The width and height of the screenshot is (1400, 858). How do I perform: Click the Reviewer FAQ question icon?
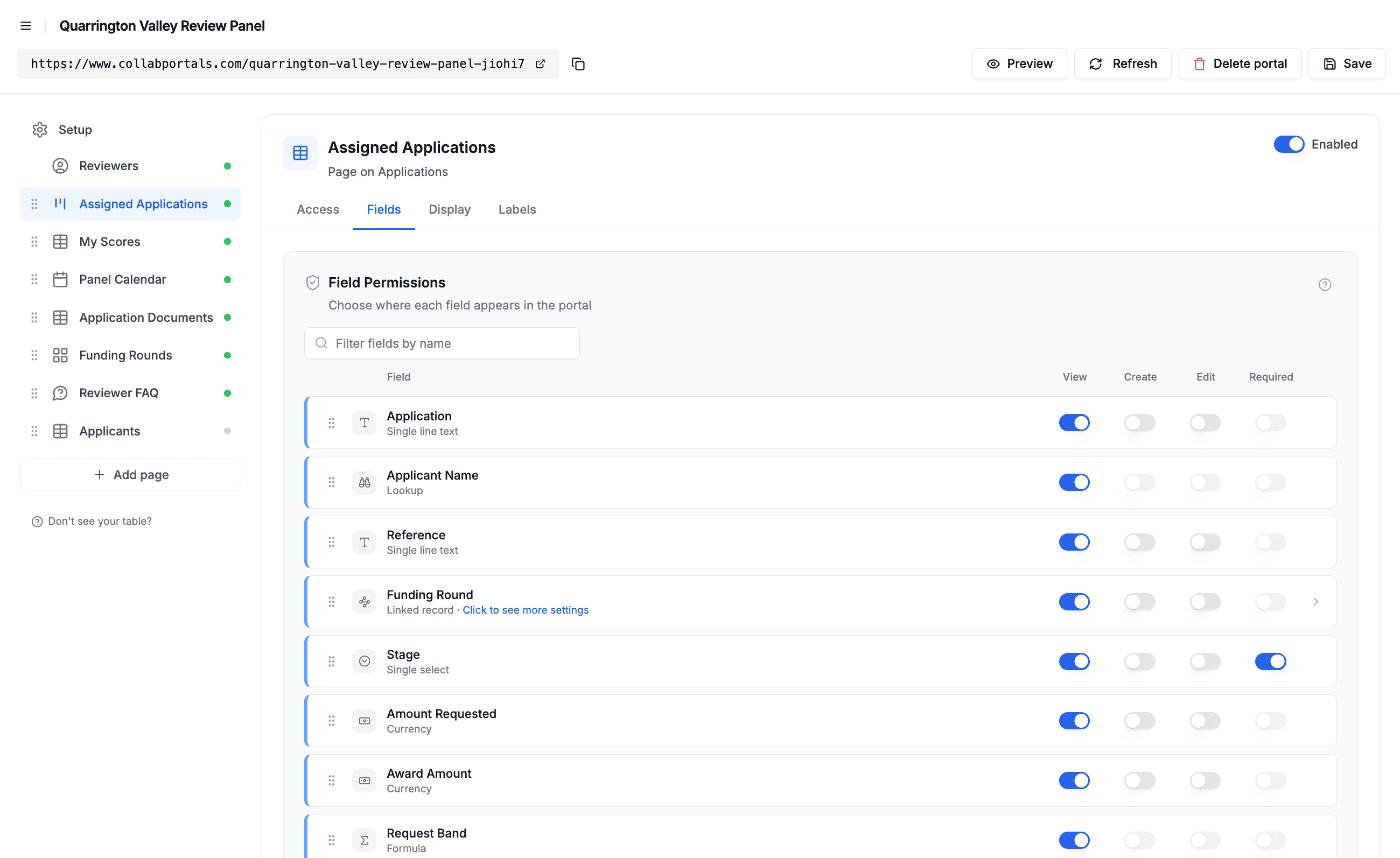pyautogui.click(x=61, y=393)
